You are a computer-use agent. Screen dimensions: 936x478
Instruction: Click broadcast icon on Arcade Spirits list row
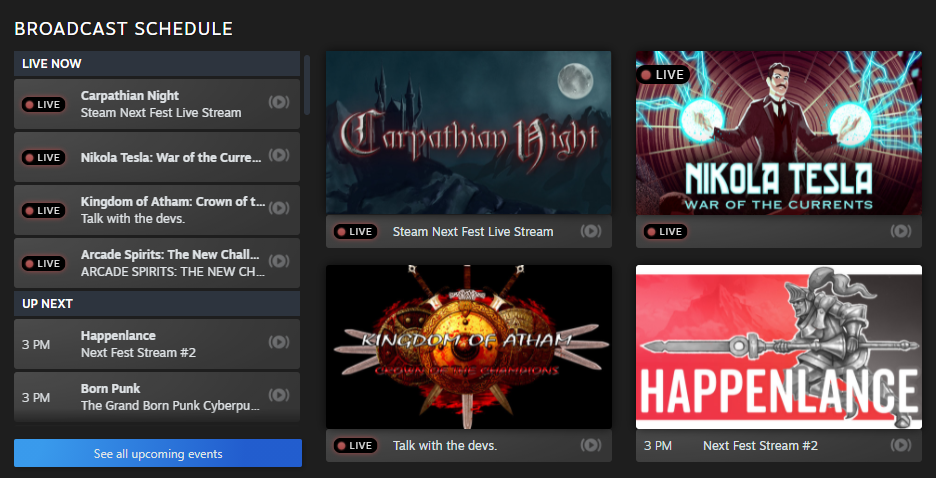click(x=279, y=262)
